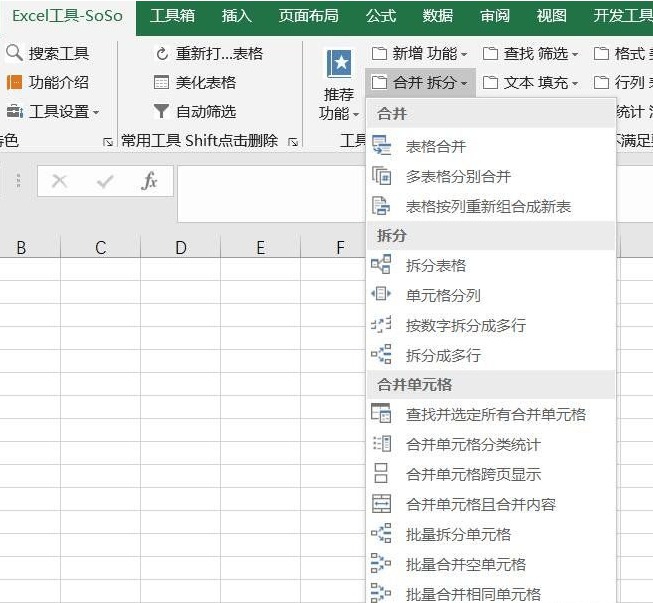The width and height of the screenshot is (653, 603).
Task: Collapse the 合并 拆分 dropdown
Action: [x=420, y=82]
